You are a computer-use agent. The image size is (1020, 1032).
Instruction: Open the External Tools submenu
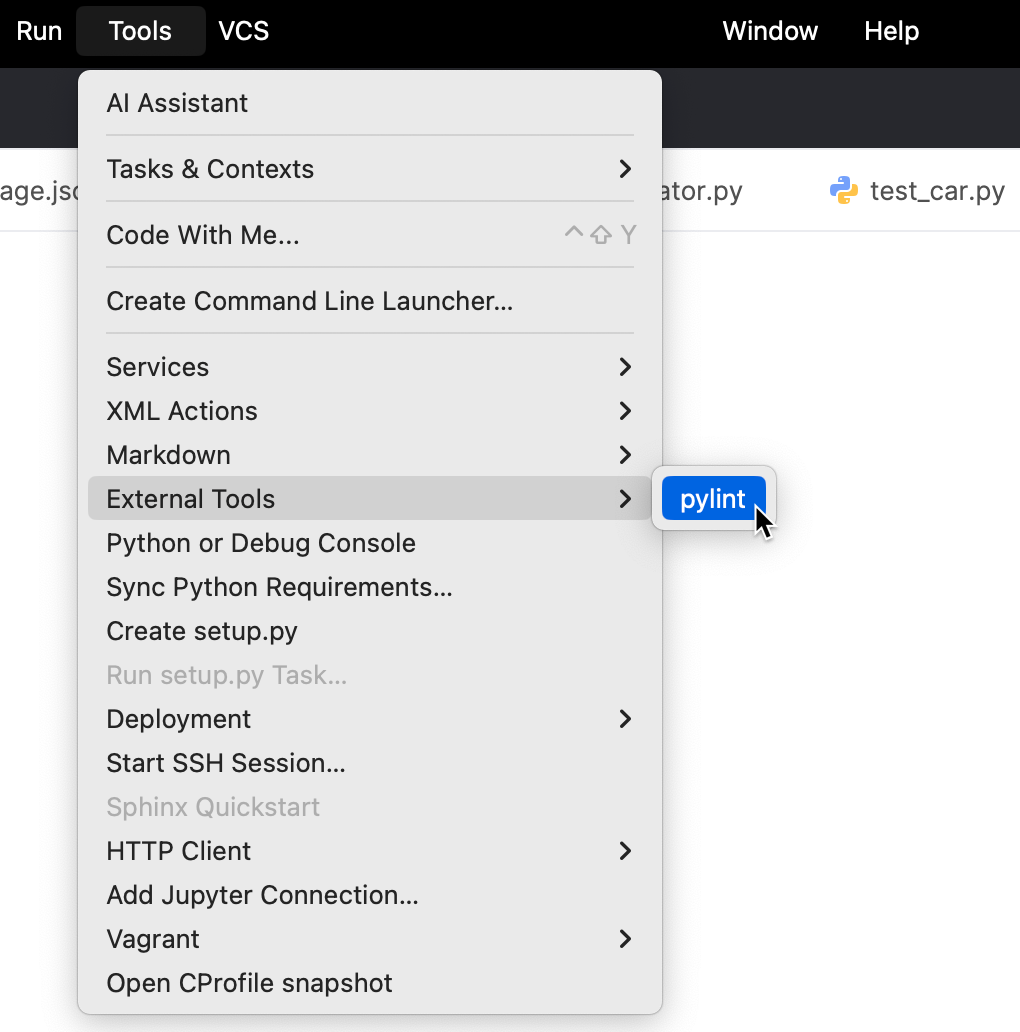(x=190, y=498)
